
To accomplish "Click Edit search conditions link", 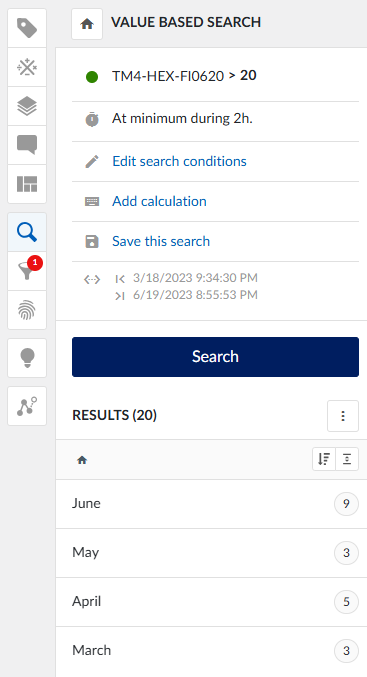I will (179, 161).
